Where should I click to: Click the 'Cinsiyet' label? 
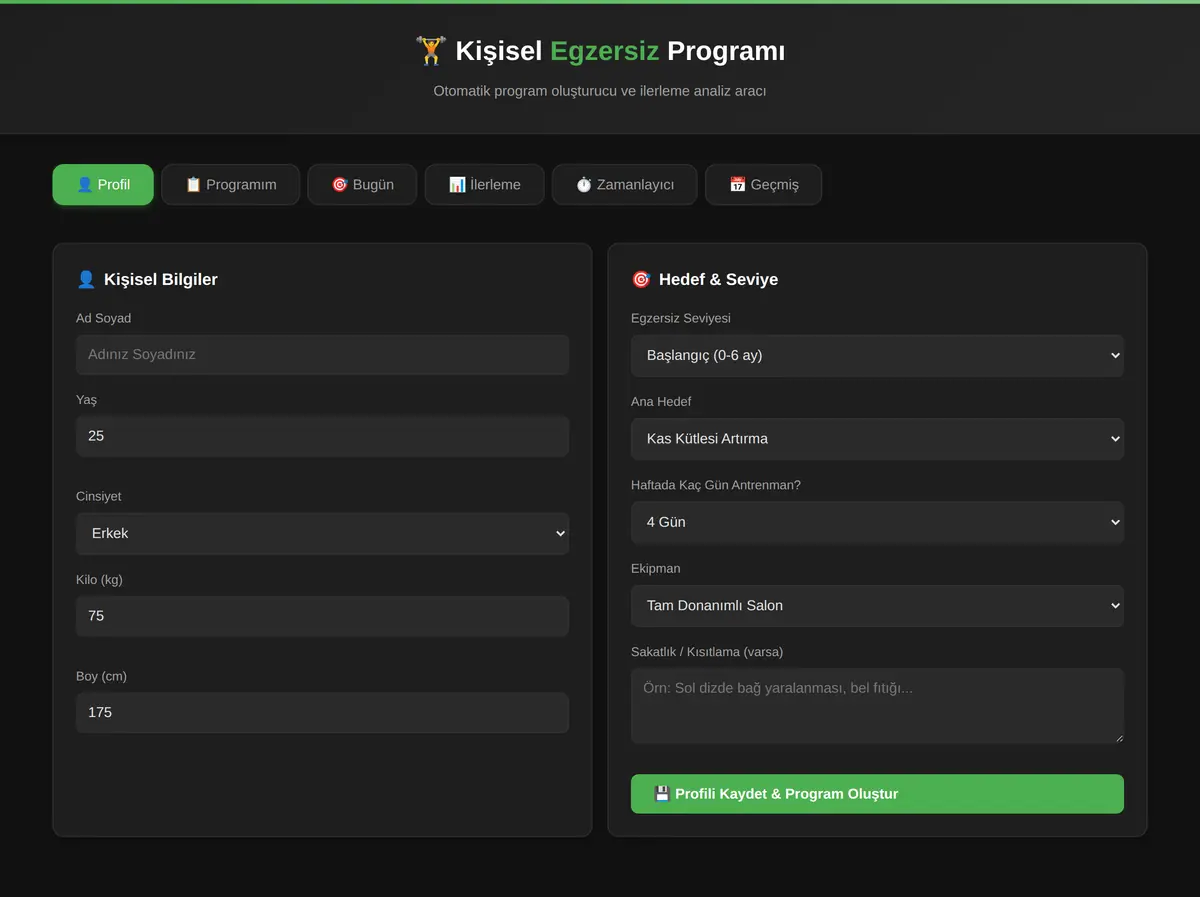(99, 497)
